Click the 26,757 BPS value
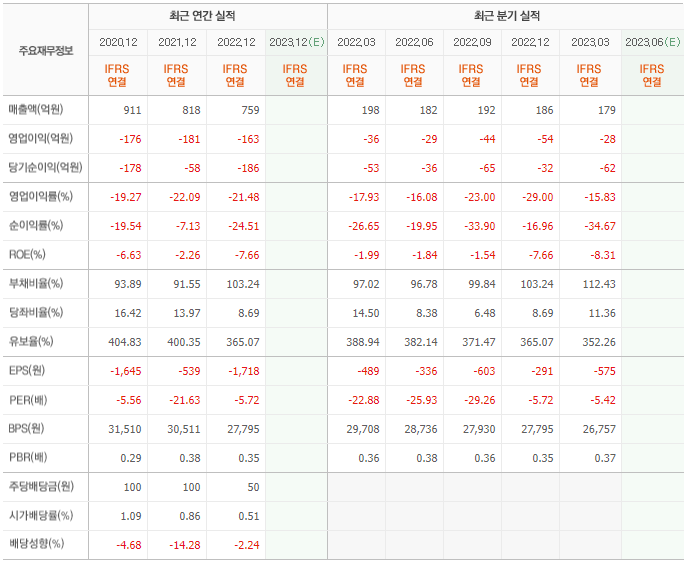Viewport: 688px width, 563px height. (599, 429)
